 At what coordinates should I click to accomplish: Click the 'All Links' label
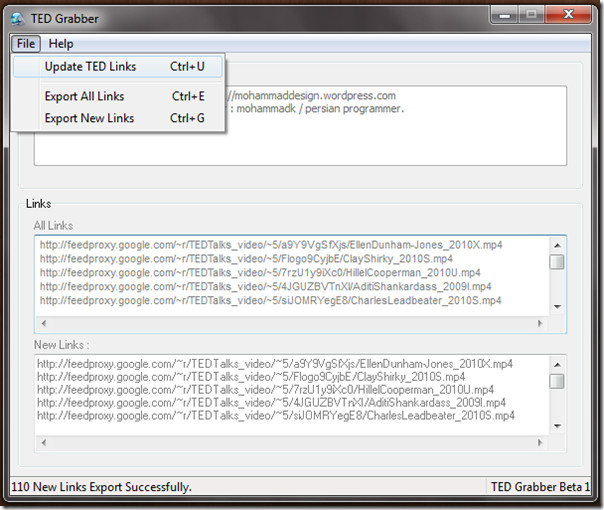point(53,226)
